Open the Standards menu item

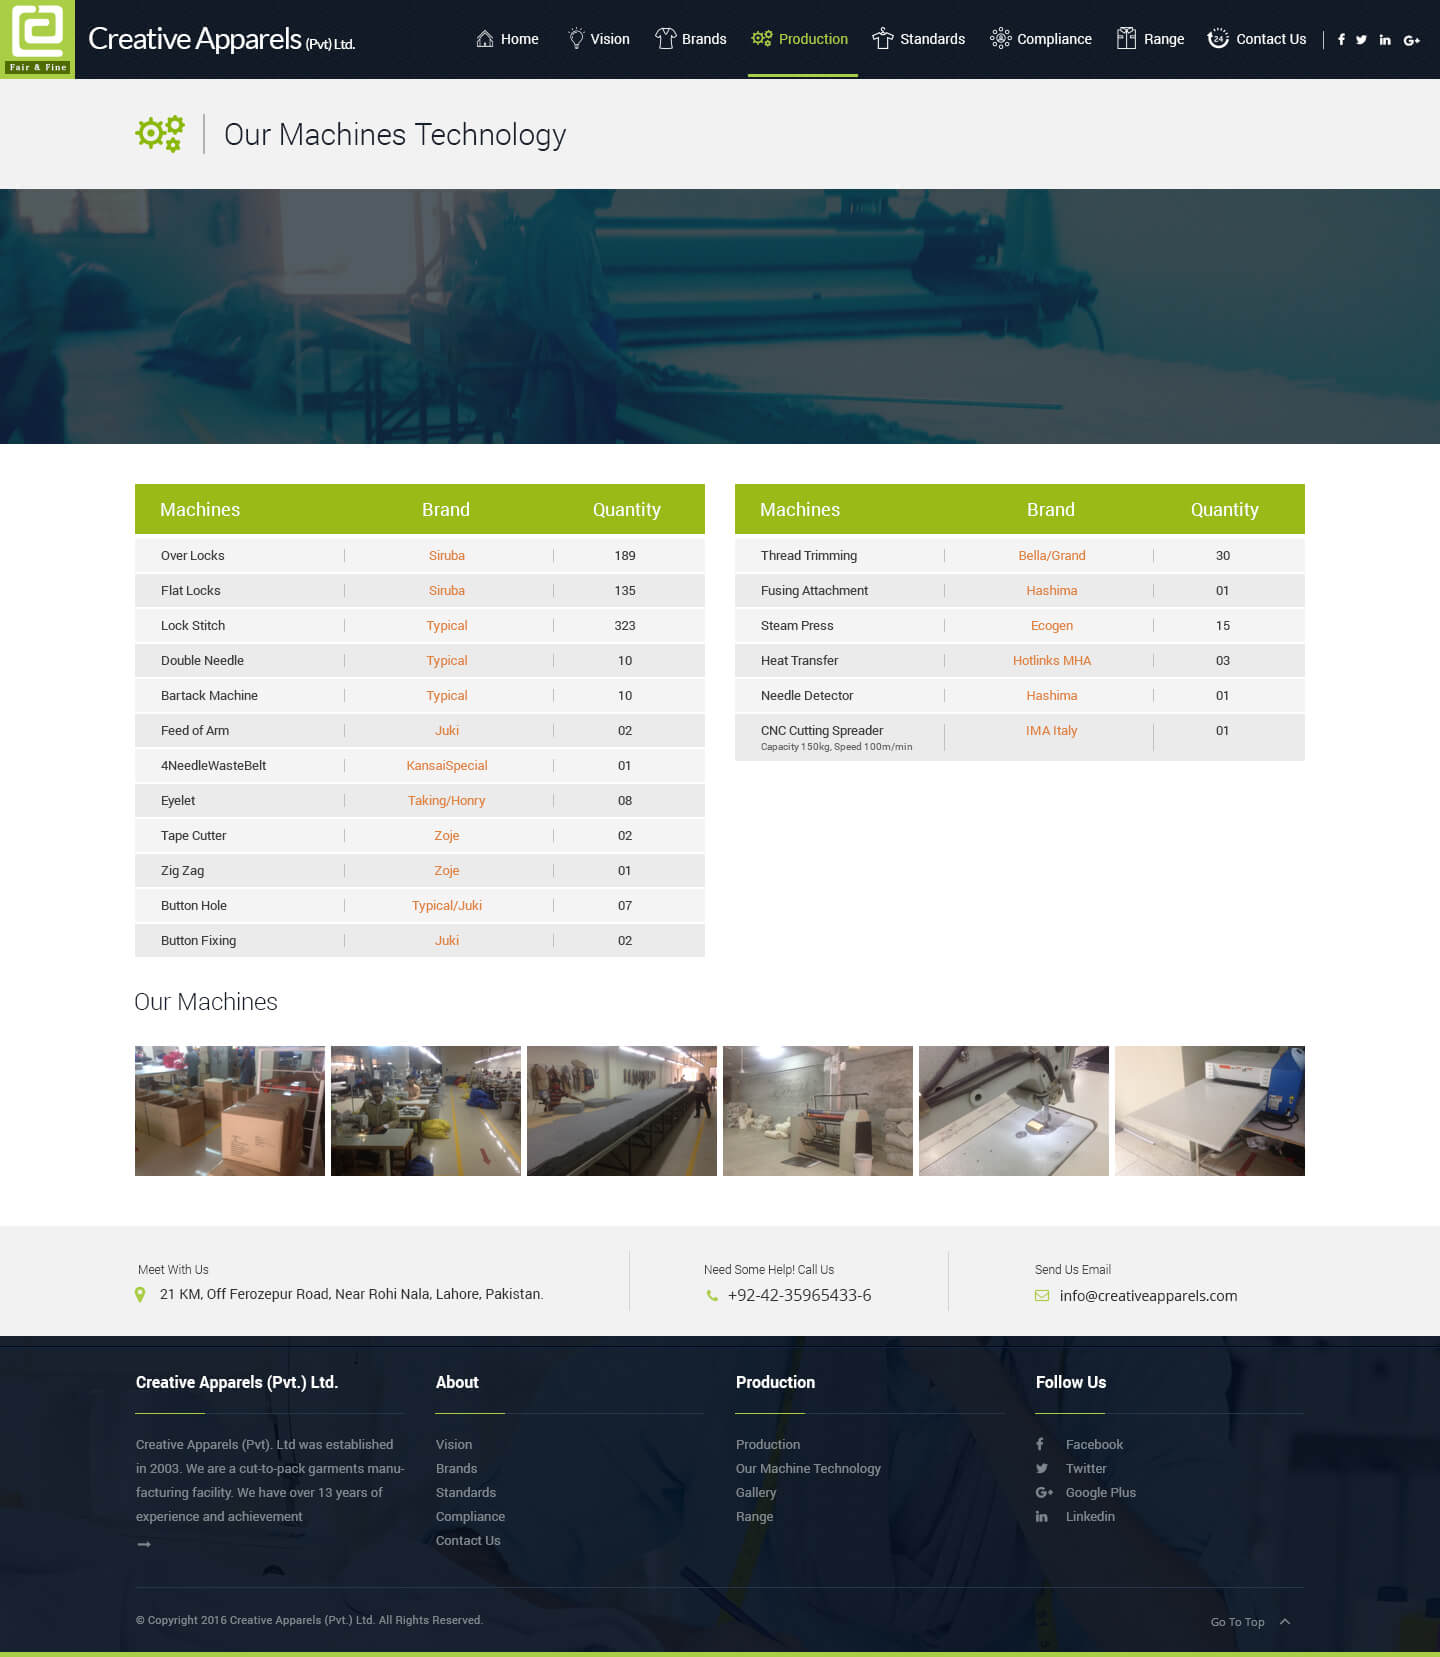tap(932, 39)
